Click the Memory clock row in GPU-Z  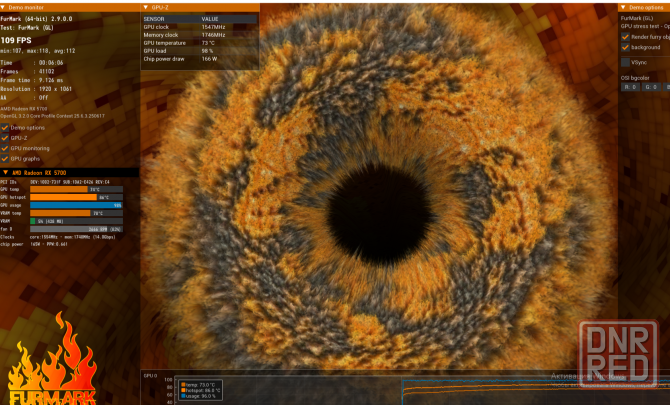200,35
